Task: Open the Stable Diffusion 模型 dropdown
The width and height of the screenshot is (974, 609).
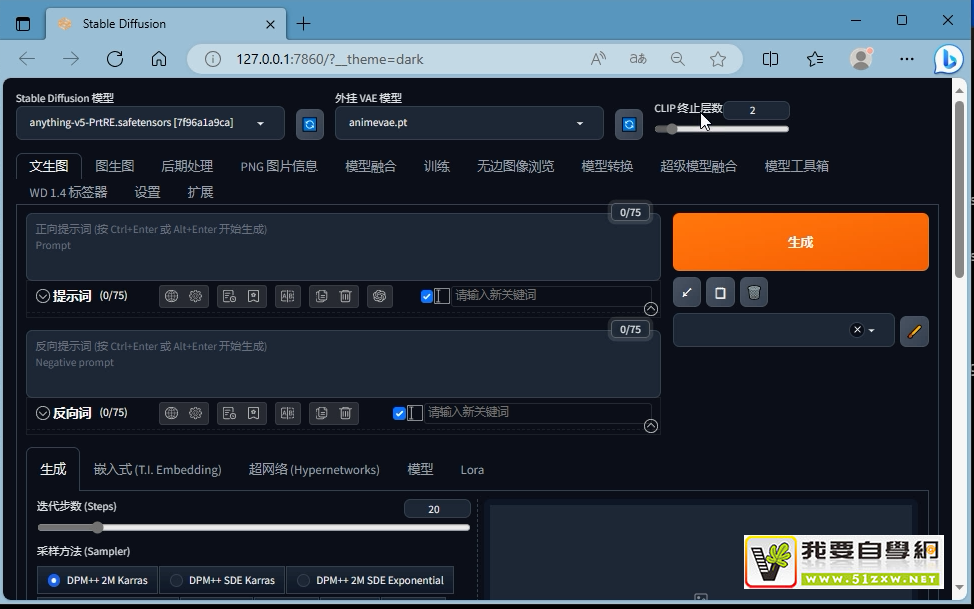Action: click(x=150, y=123)
